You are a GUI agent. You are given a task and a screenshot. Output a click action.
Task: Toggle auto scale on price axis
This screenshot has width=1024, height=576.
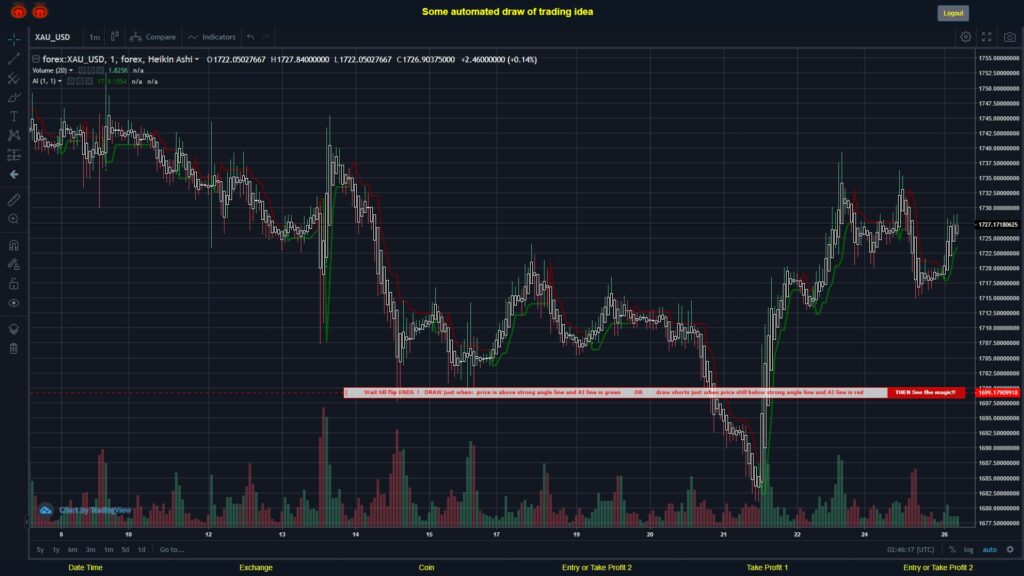(x=990, y=550)
